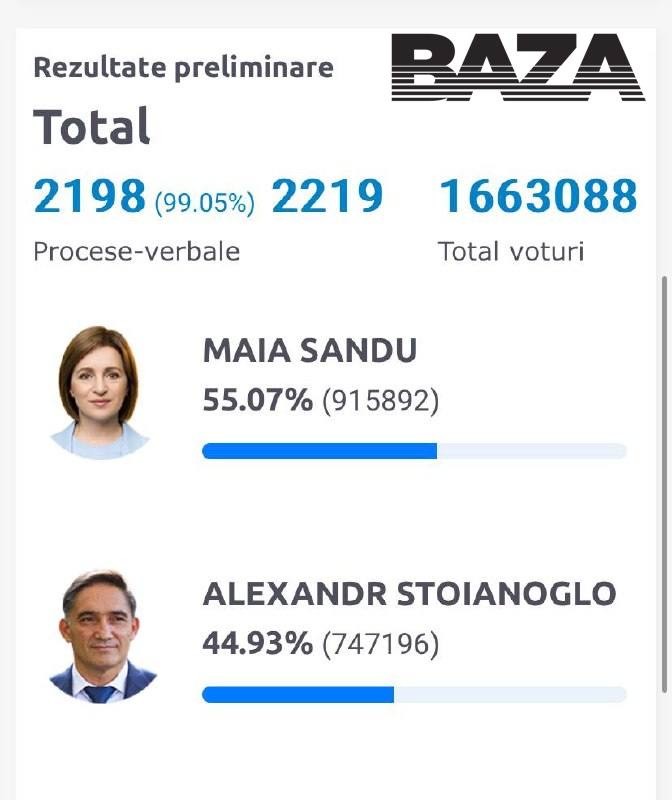Click the 1663088 total votes figure
Screen dimensions: 672x800
[539, 195]
